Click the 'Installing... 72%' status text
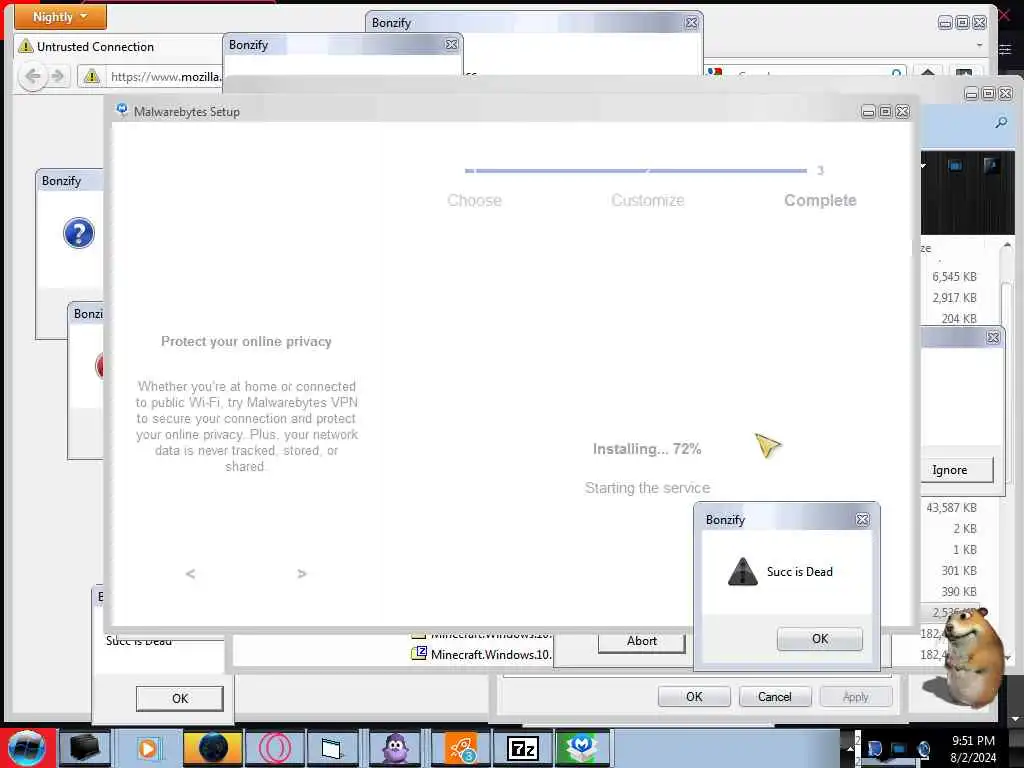 click(x=647, y=449)
